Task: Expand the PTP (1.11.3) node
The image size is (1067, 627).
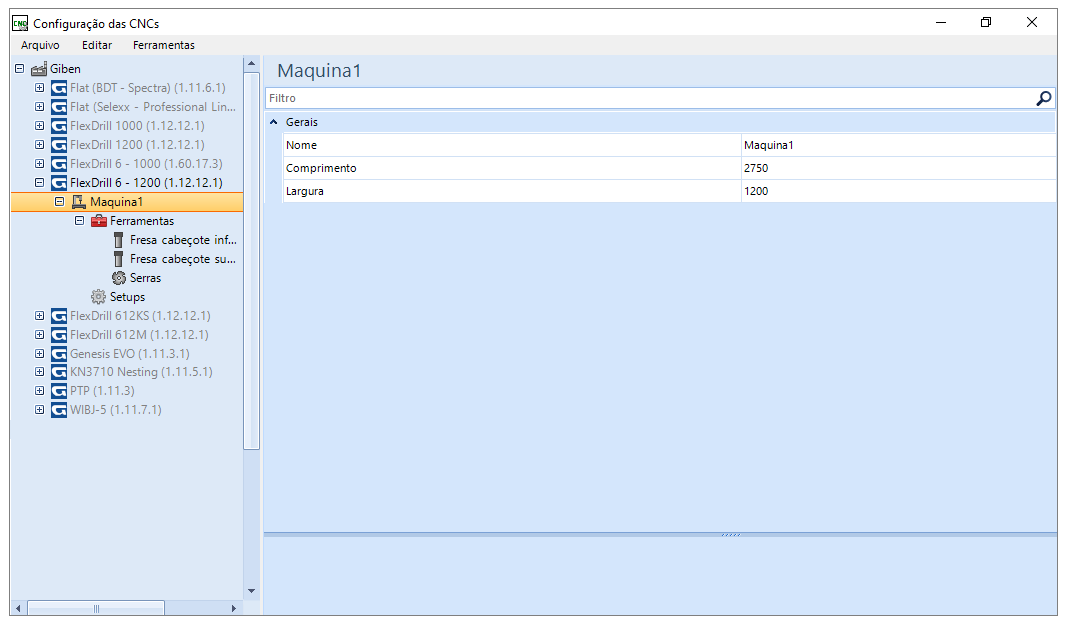Action: (x=39, y=391)
